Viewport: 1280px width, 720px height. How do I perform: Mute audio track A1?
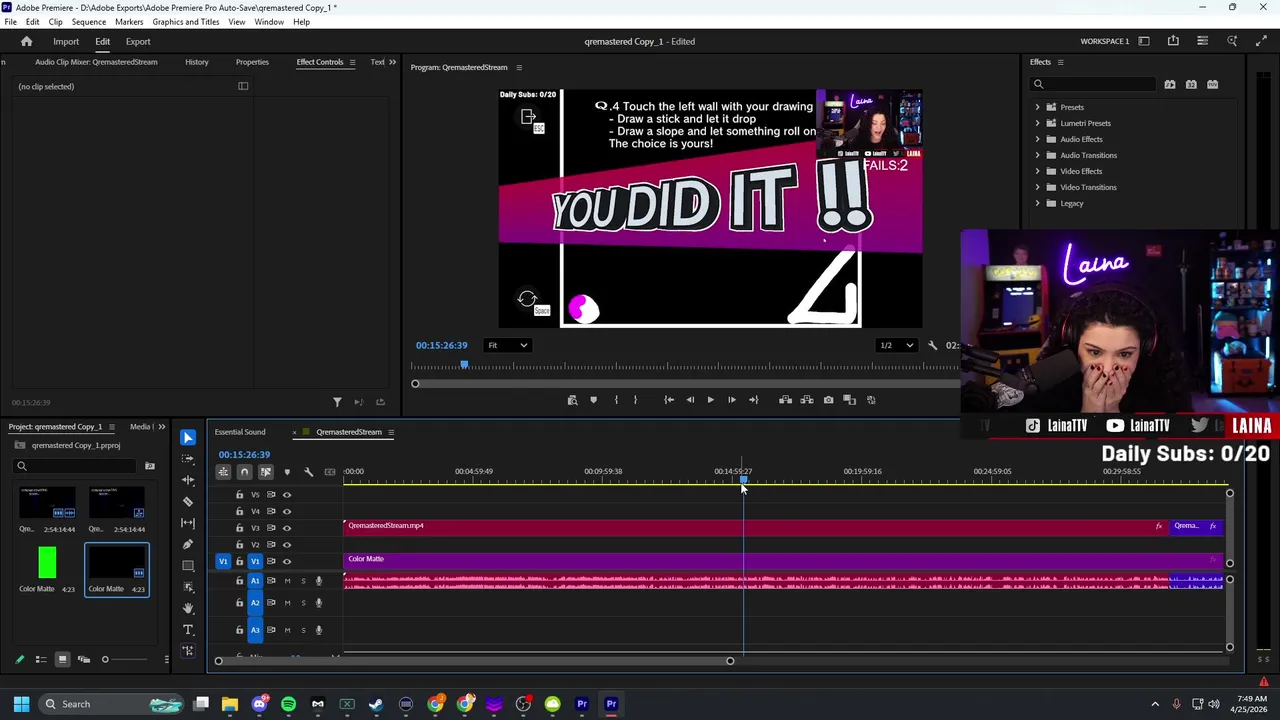coord(287,581)
